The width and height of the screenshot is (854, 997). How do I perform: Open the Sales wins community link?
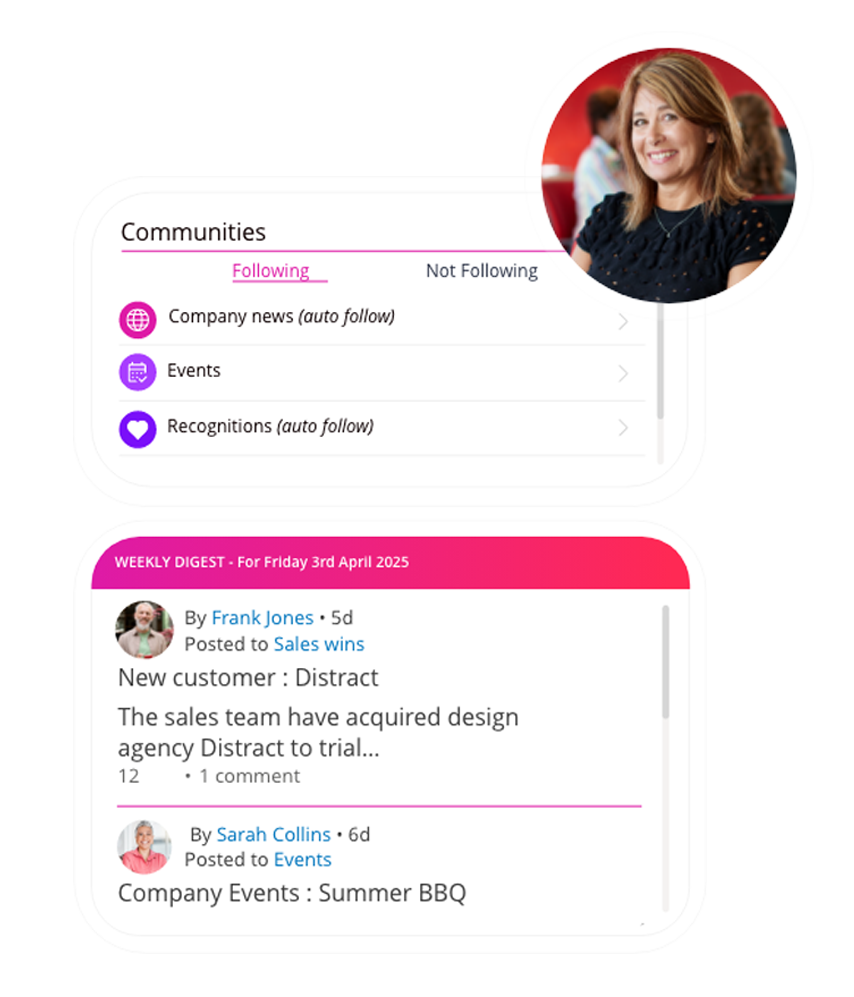(x=319, y=644)
